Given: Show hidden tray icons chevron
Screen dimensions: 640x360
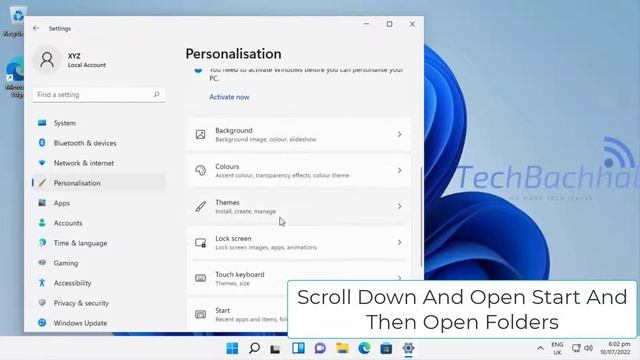Looking at the screenshot, I should [540, 348].
